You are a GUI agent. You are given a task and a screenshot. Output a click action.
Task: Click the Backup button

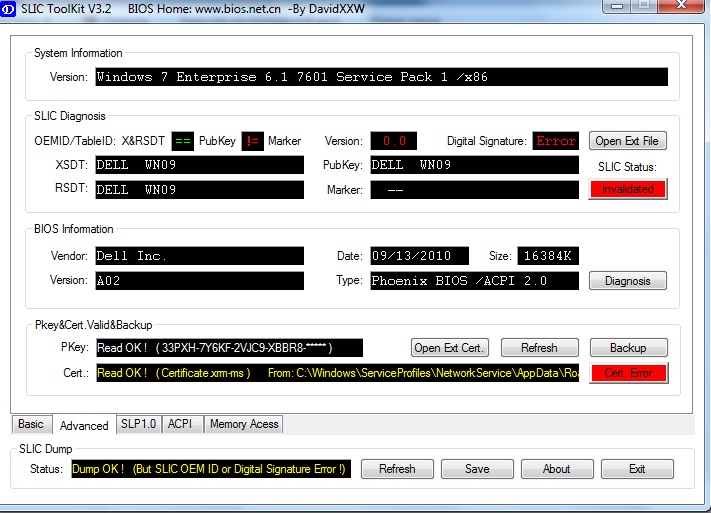(x=628, y=348)
